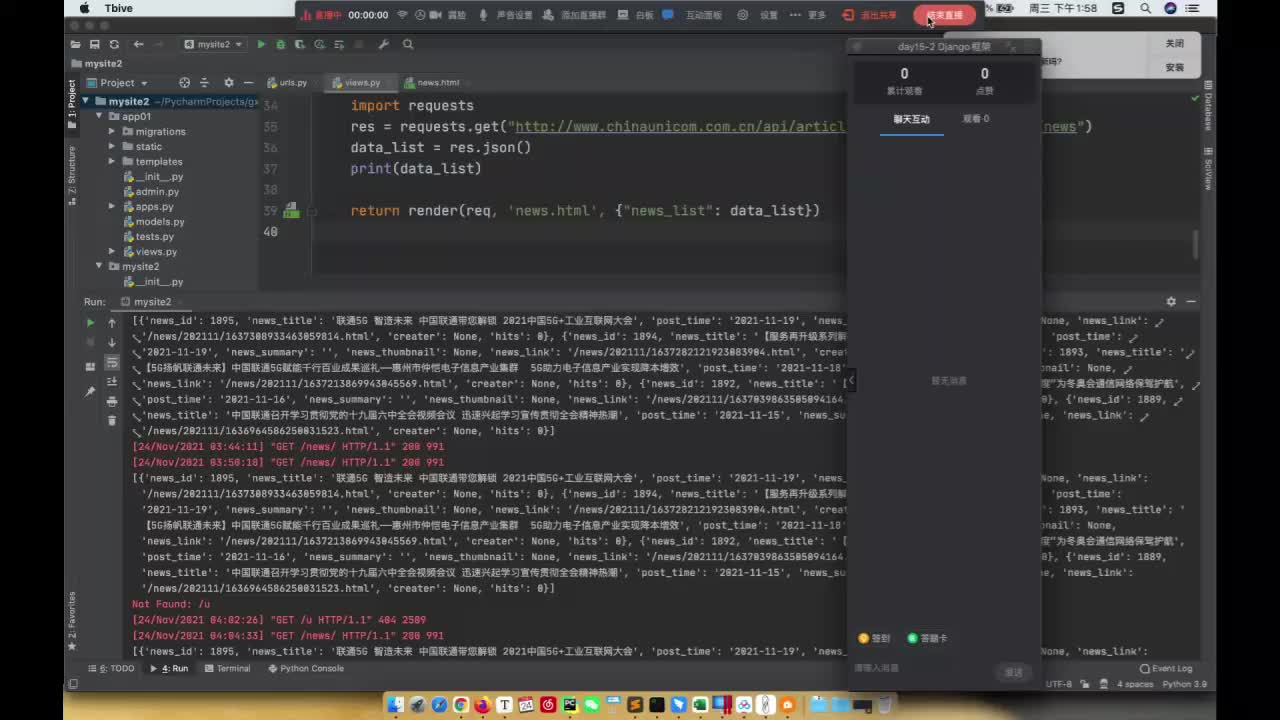The height and width of the screenshot is (720, 1280).
Task: Collapse the mysite2 root project folder
Action: point(86,101)
